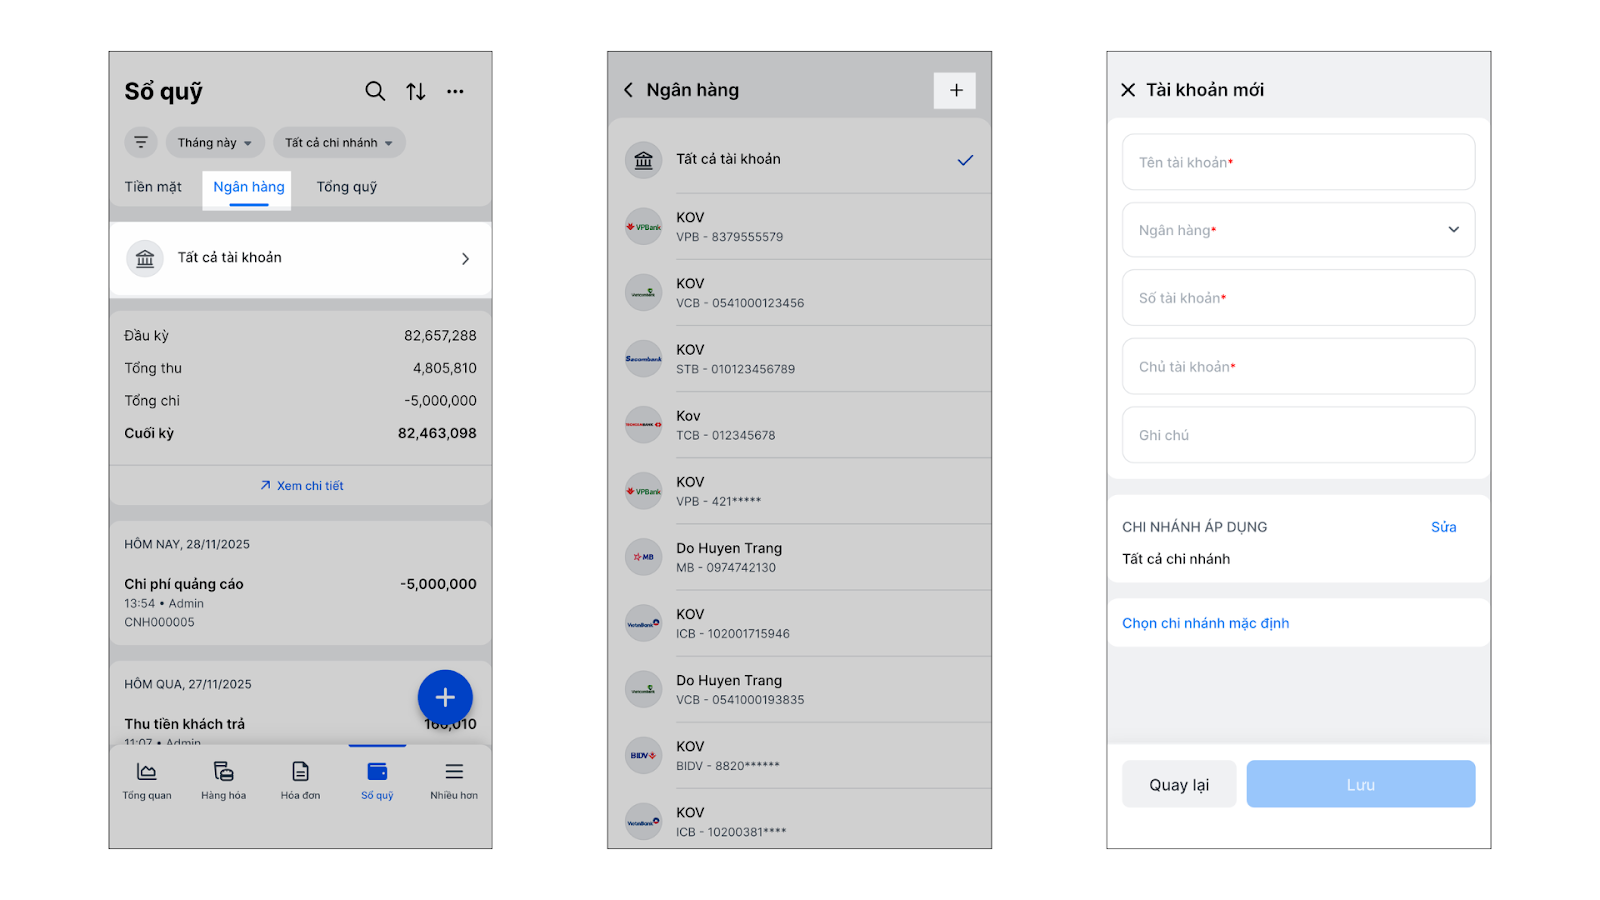Tap the bank icon in Tất cả tài khoản card
This screenshot has width=1600, height=900.
(145, 258)
